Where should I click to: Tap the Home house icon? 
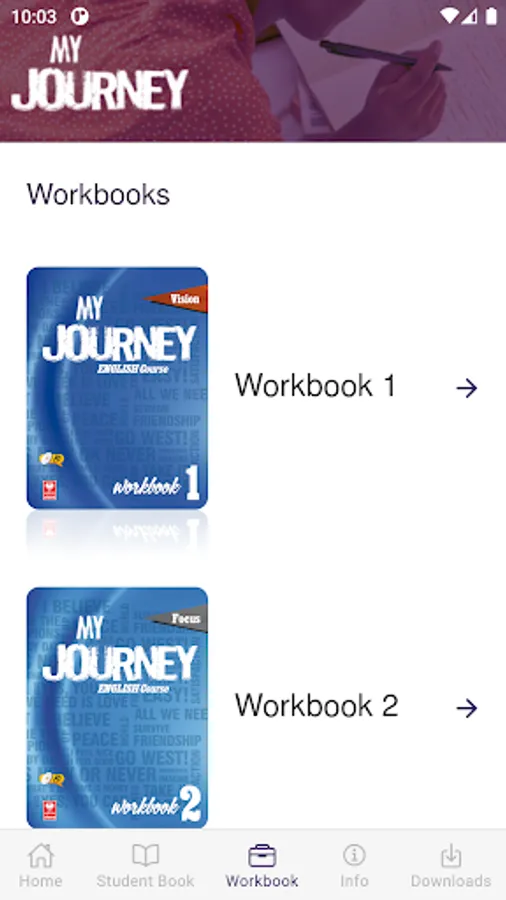click(x=41, y=855)
